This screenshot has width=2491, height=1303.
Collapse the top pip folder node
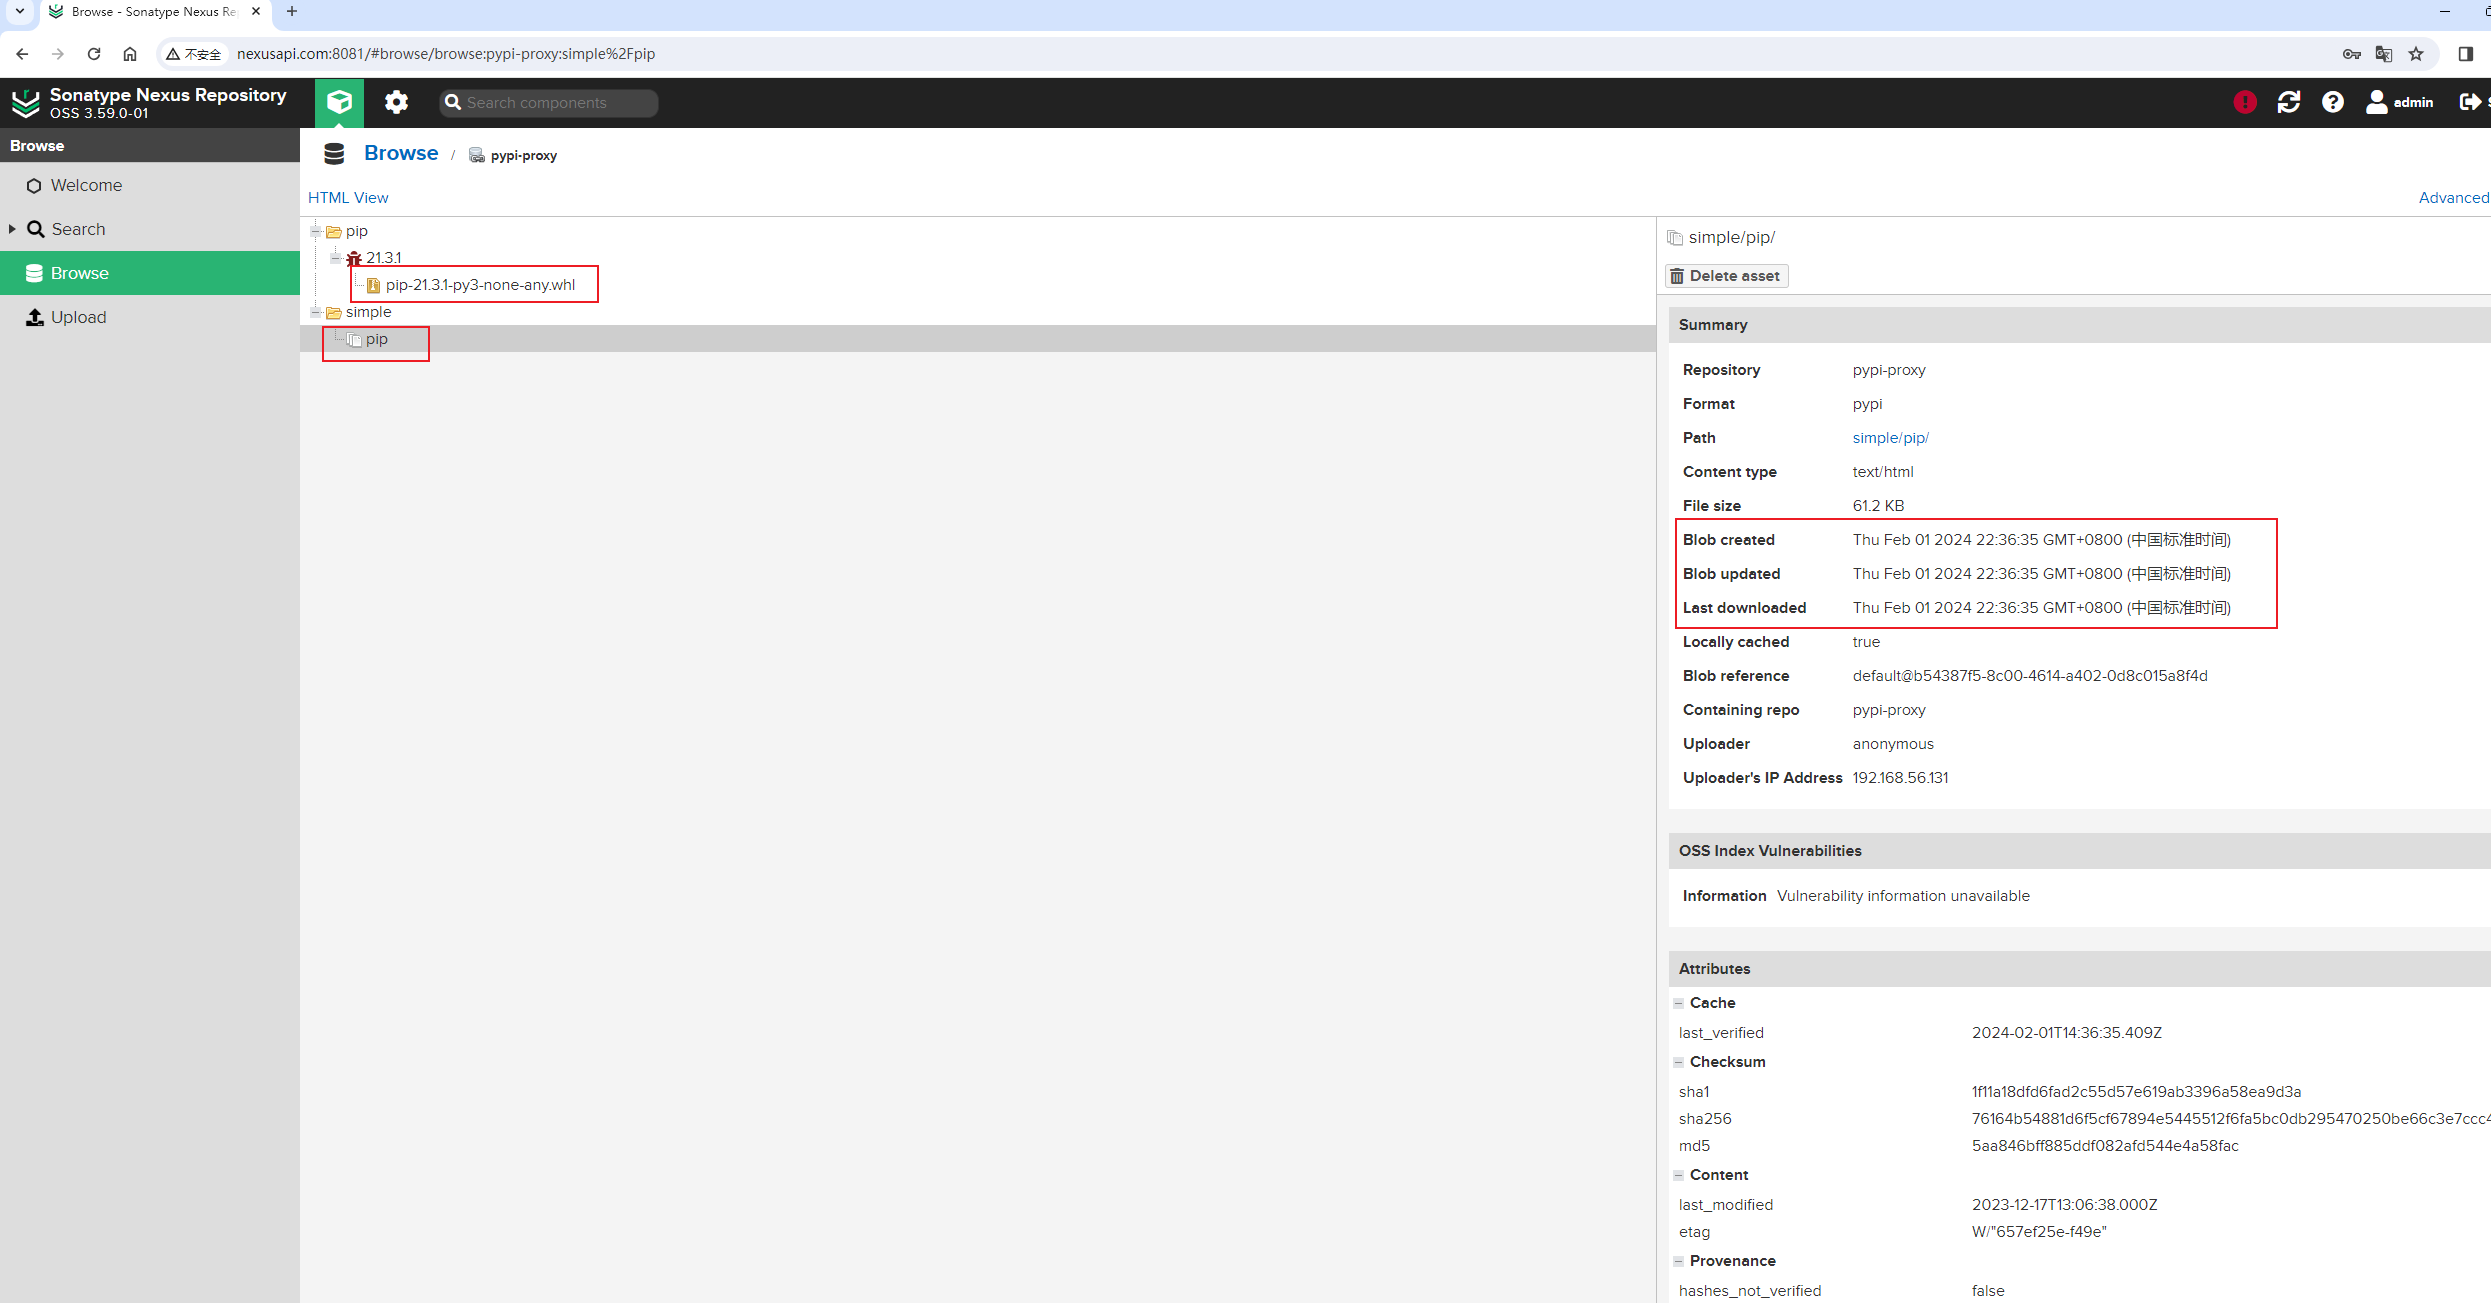tap(316, 231)
